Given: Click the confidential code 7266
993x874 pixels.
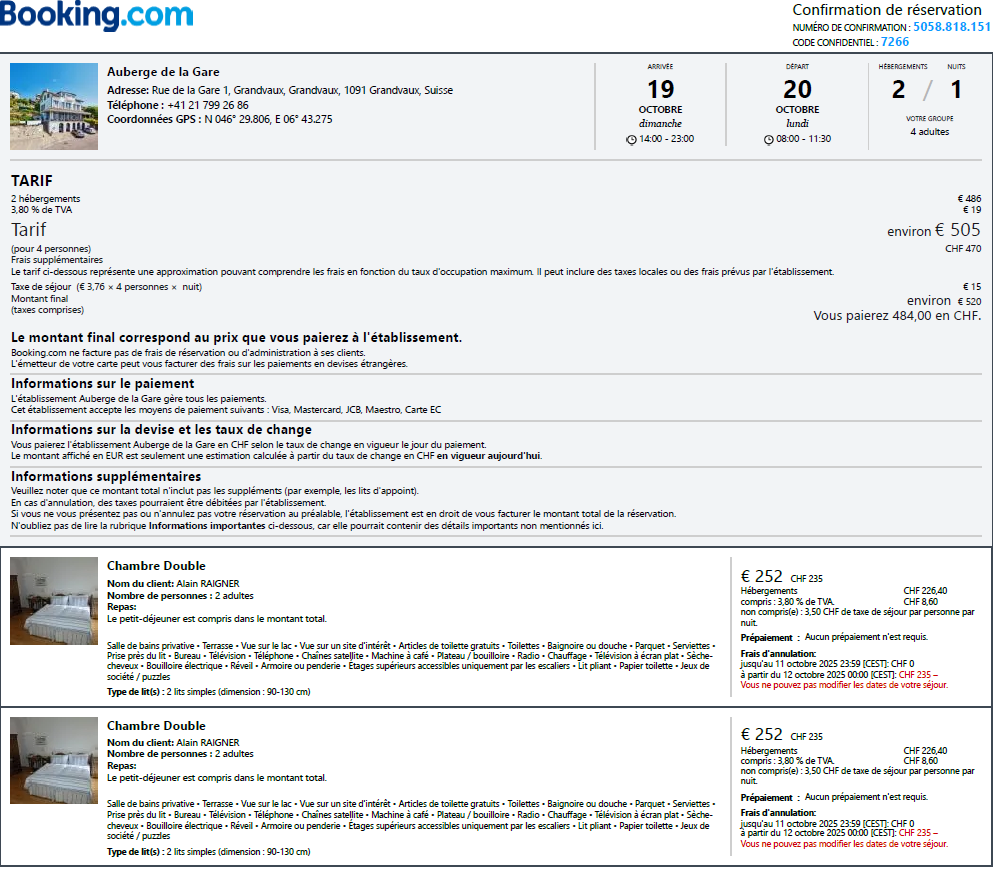Looking at the screenshot, I should coord(895,42).
